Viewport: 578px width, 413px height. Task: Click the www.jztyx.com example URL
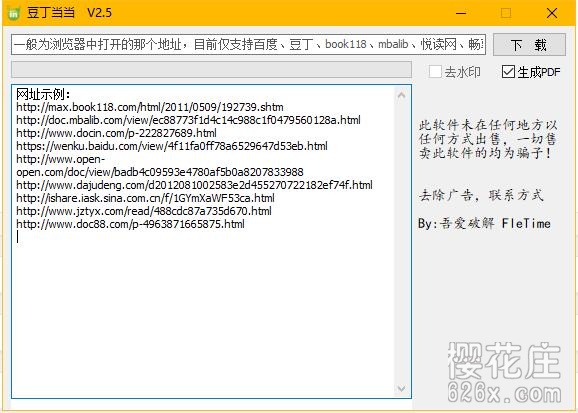[x=144, y=211]
